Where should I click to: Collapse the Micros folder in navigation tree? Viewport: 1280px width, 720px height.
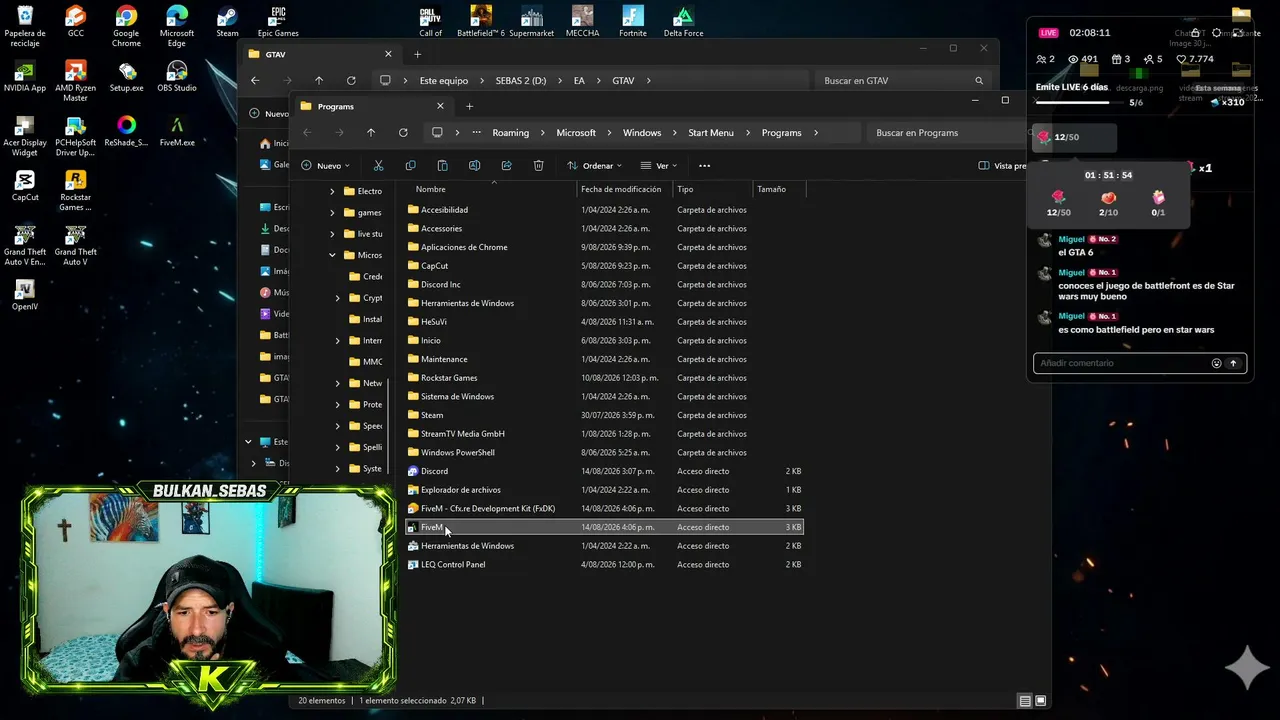tap(332, 255)
